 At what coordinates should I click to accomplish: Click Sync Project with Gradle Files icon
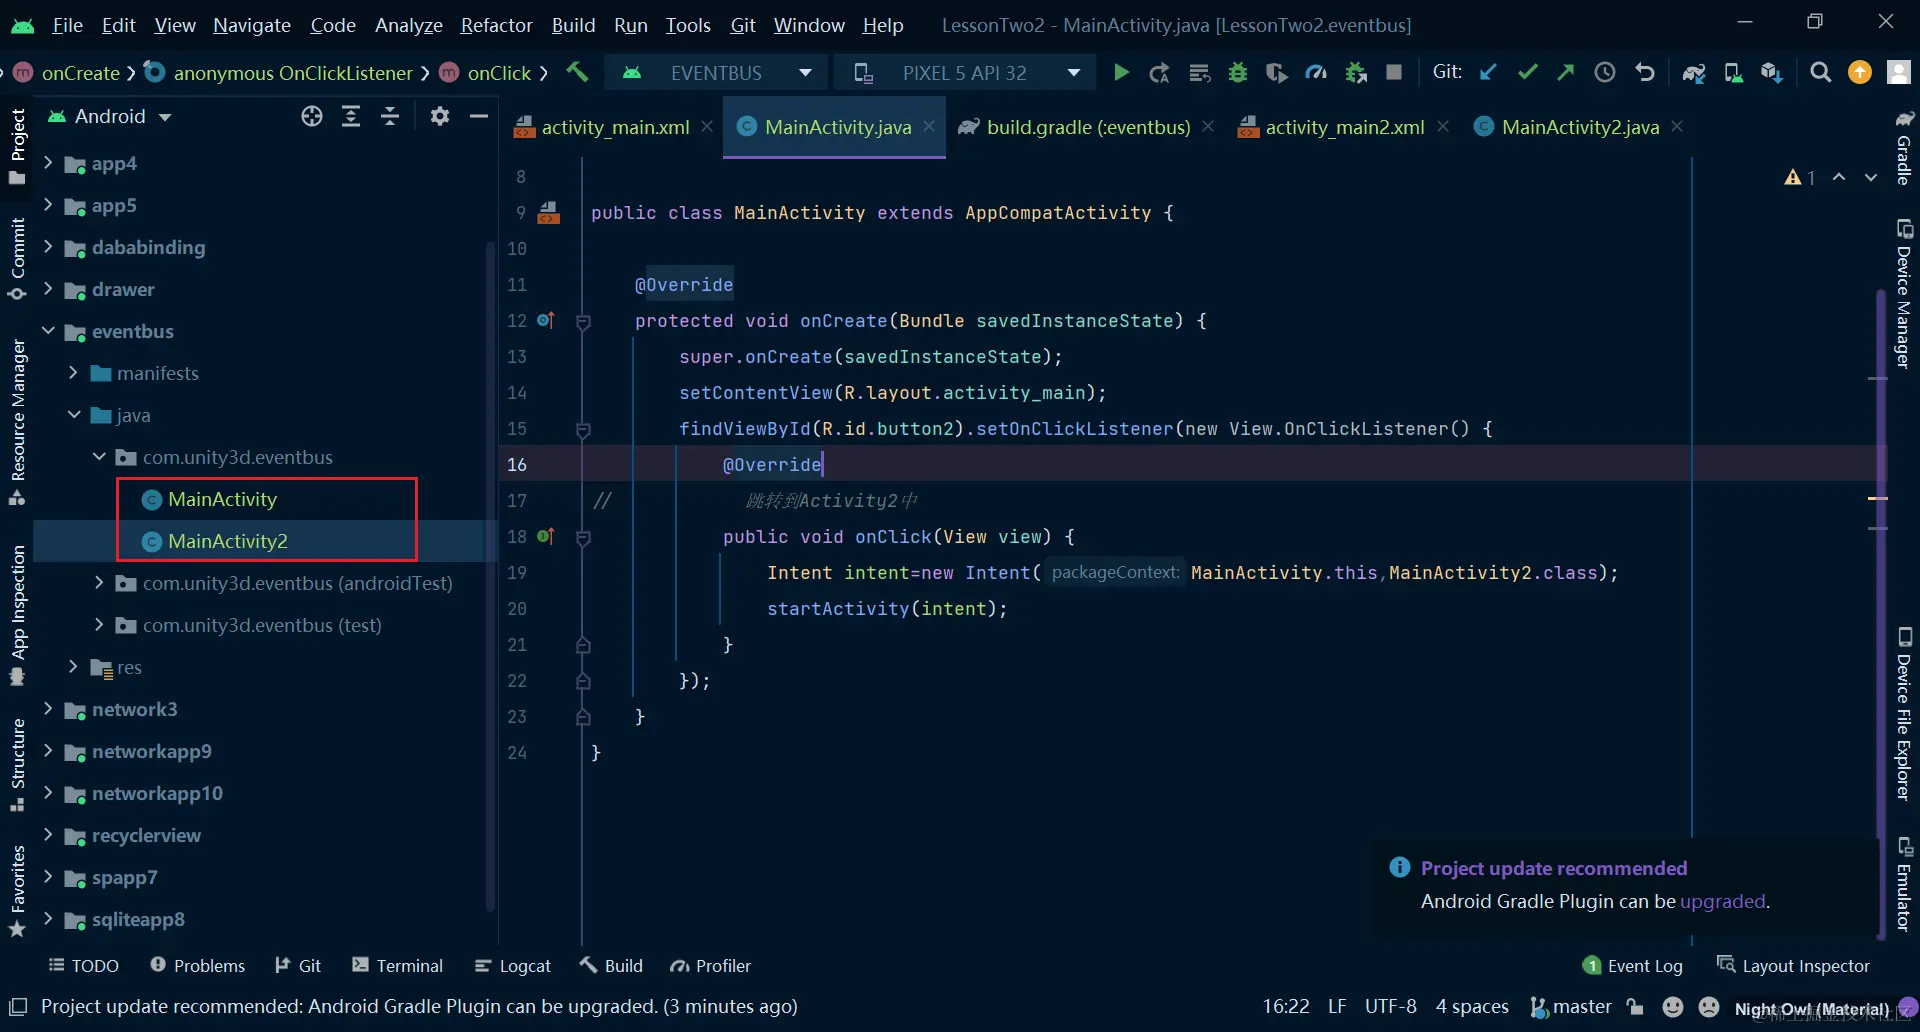pos(1694,72)
